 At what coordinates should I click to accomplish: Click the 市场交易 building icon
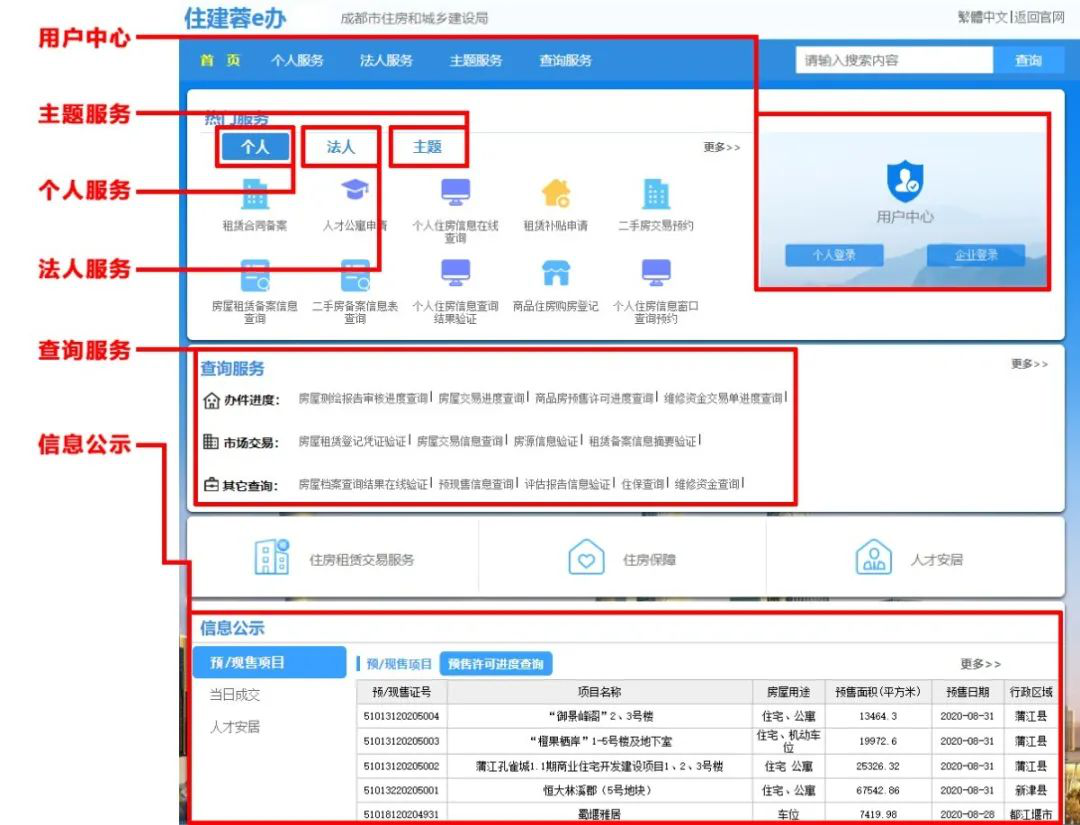click(x=211, y=441)
